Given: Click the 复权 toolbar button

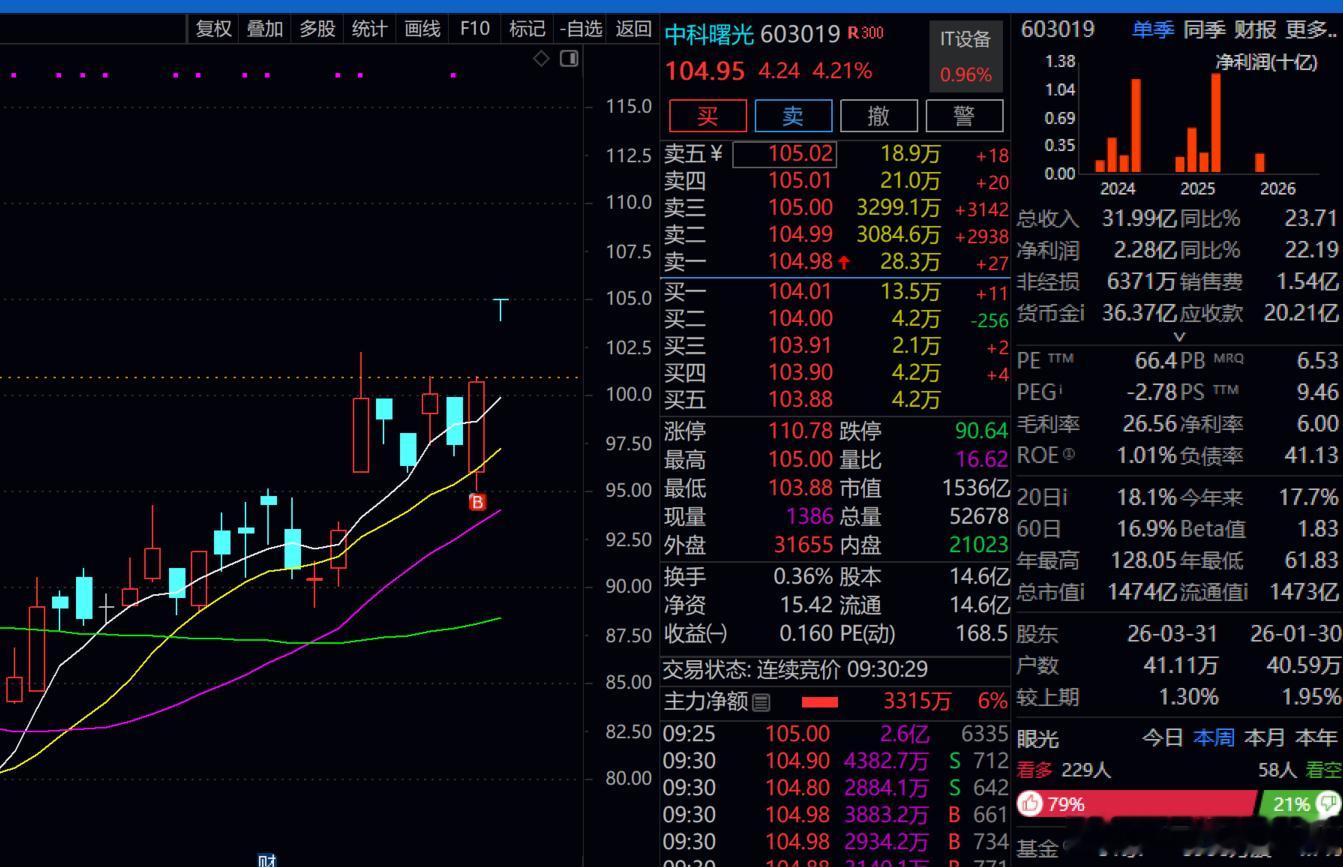Looking at the screenshot, I should click(214, 29).
